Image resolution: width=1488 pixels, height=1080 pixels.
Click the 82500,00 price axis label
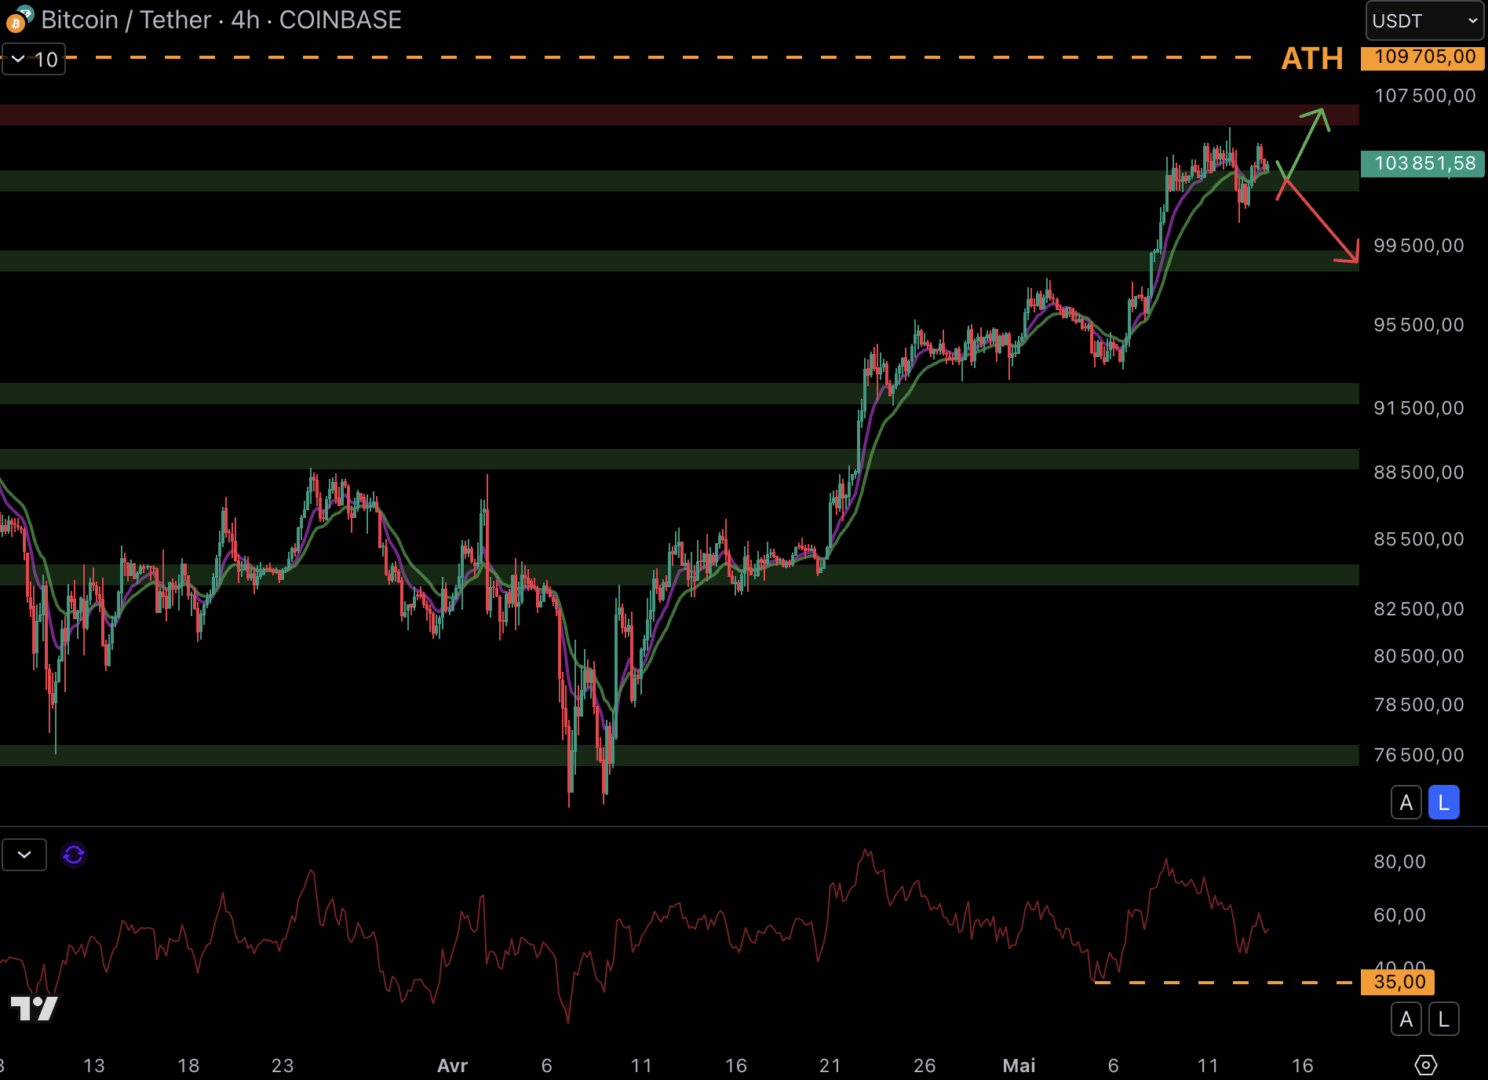click(x=1419, y=609)
